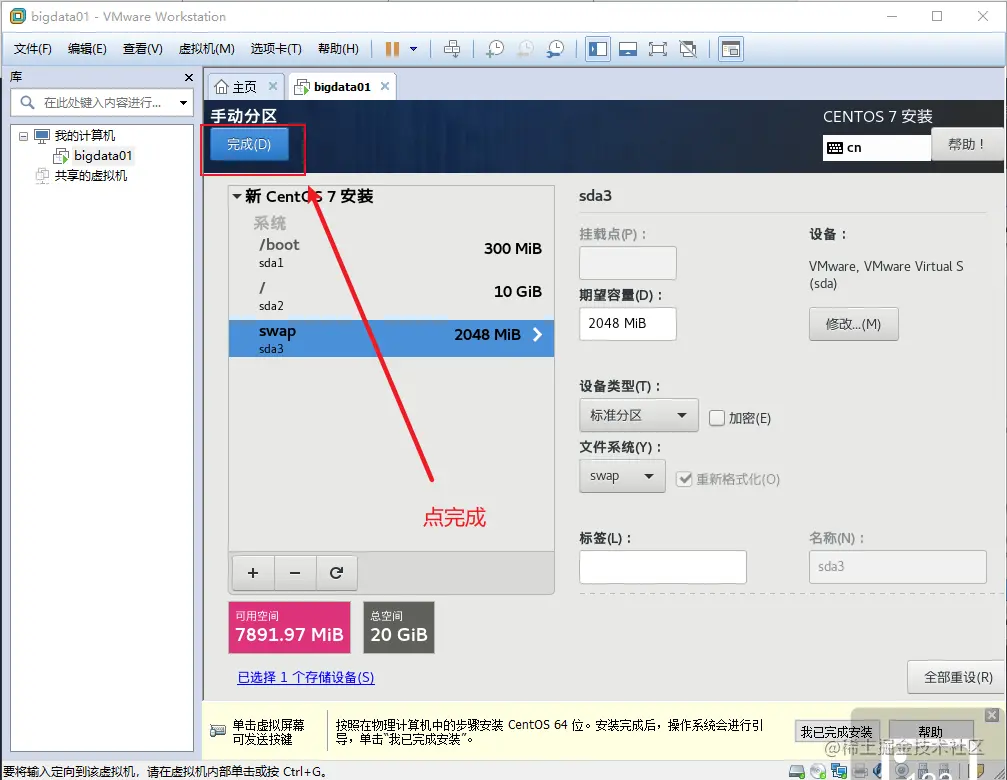Image resolution: width=1007 pixels, height=780 pixels.
Task: Switch to the 主页 tab
Action: coord(243,86)
